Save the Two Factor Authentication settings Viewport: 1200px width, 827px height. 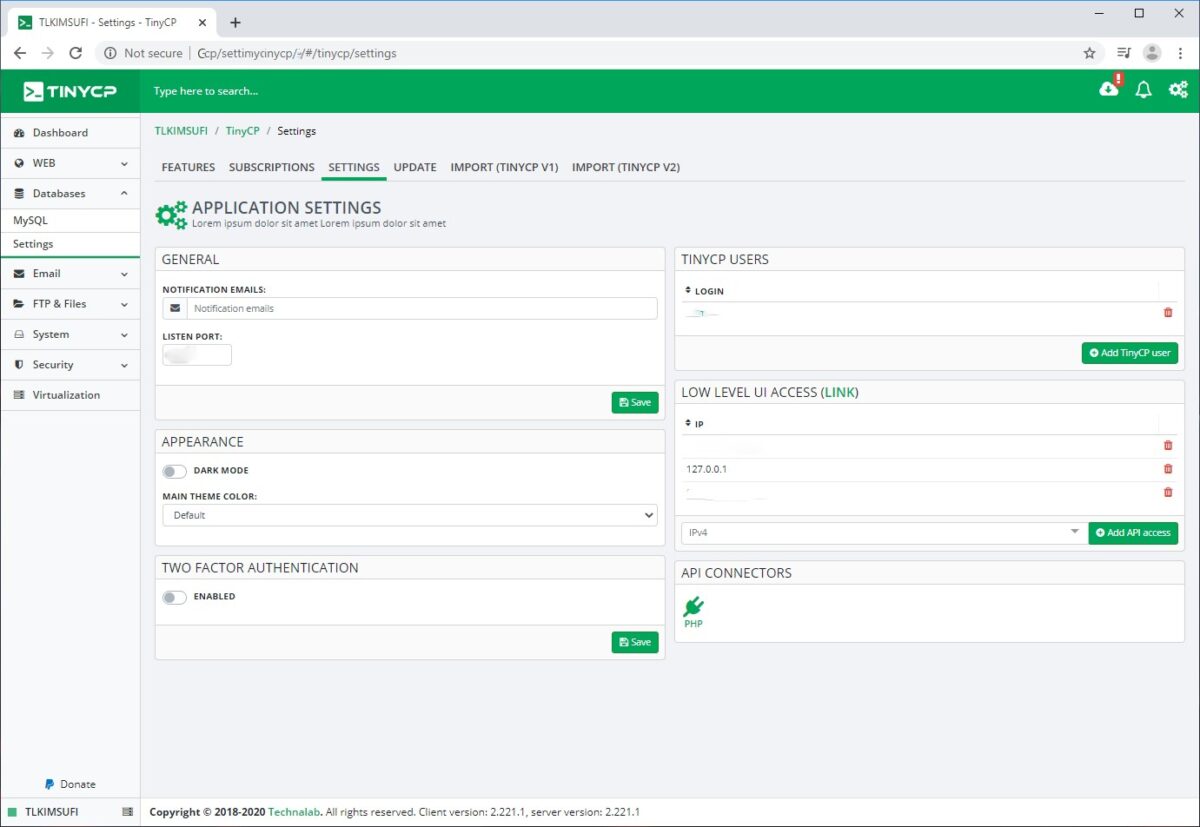(635, 642)
